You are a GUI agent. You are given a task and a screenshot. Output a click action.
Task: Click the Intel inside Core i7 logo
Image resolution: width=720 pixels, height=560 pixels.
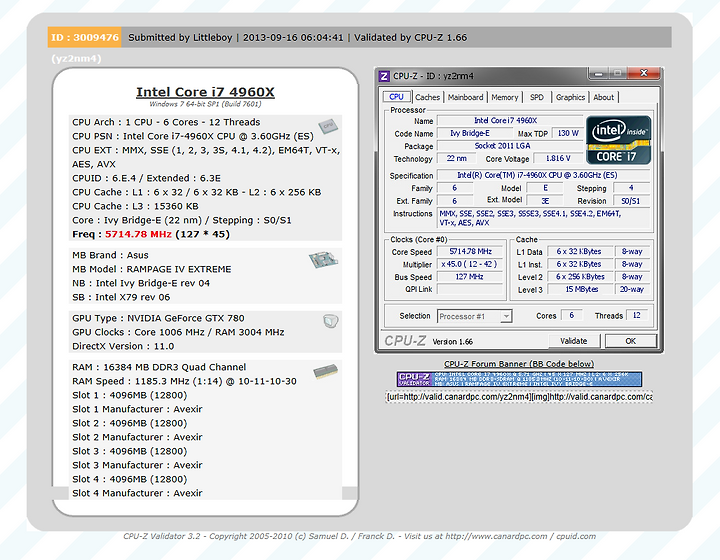point(619,140)
